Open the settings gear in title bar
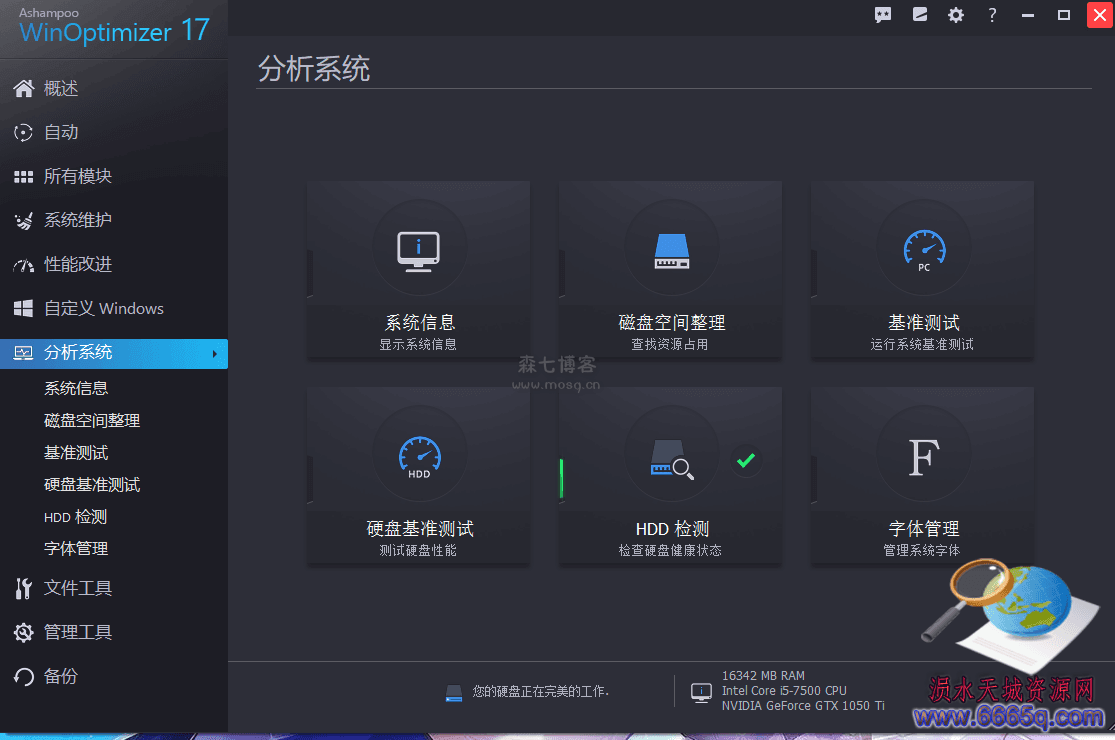1115x740 pixels. pos(956,15)
